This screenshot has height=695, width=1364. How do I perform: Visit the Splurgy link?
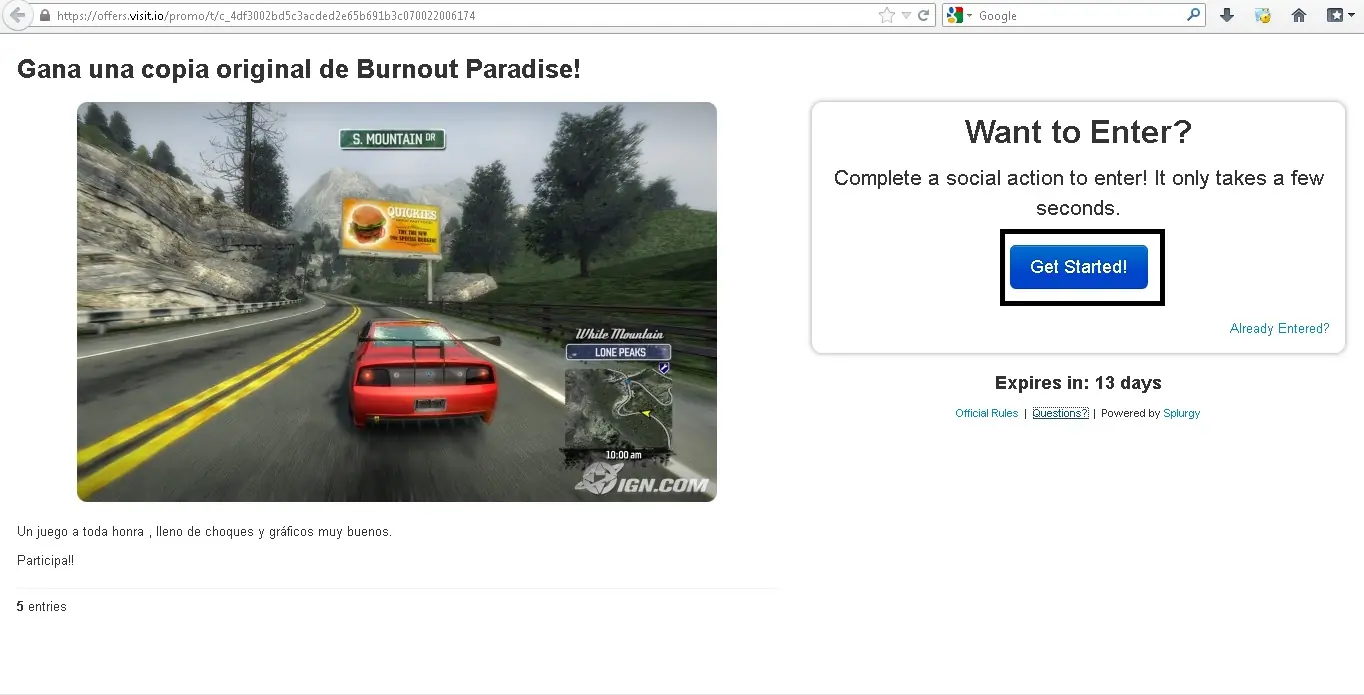coord(1181,413)
